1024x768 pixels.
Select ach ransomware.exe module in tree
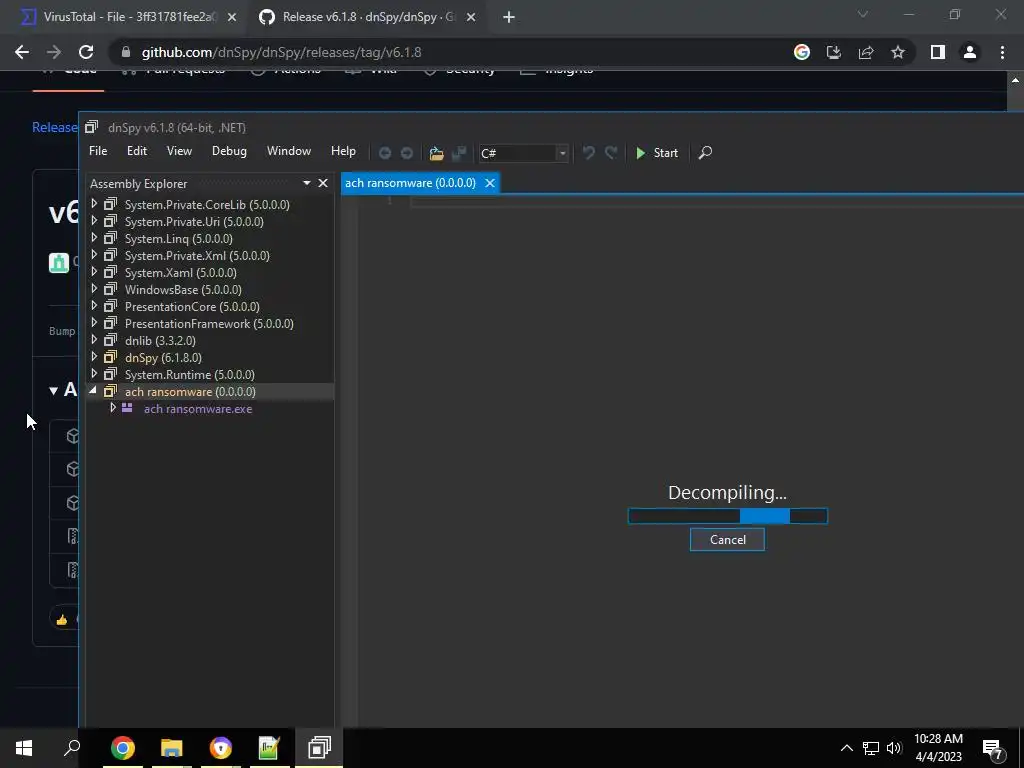tap(198, 409)
